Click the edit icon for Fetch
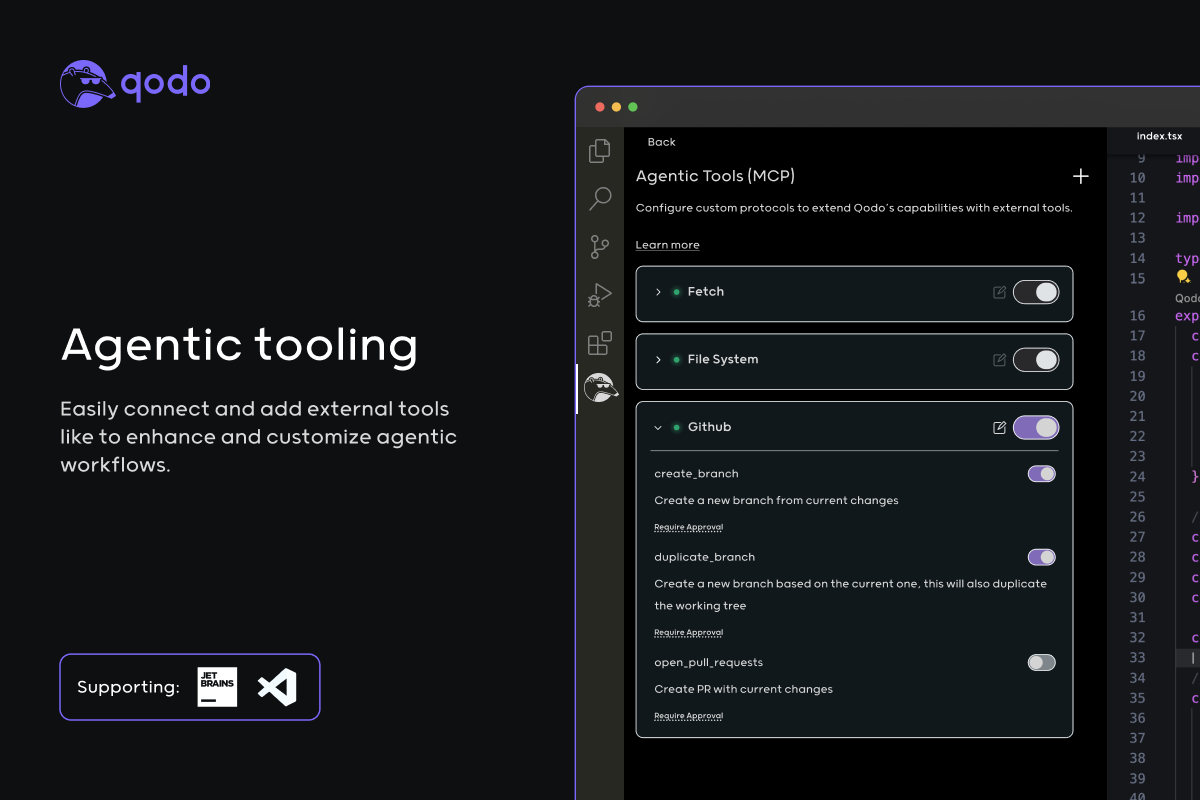This screenshot has width=1200, height=800. tap(999, 292)
